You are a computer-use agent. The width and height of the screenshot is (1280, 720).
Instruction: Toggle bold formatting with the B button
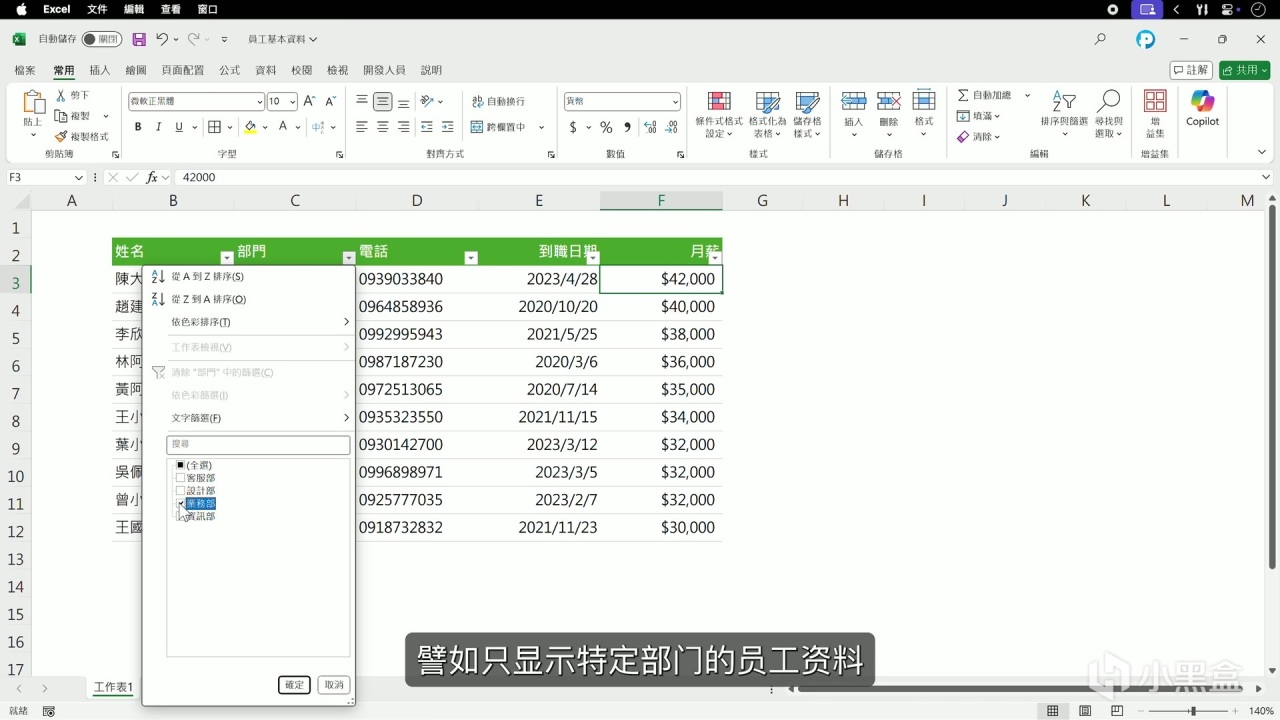pyautogui.click(x=138, y=127)
